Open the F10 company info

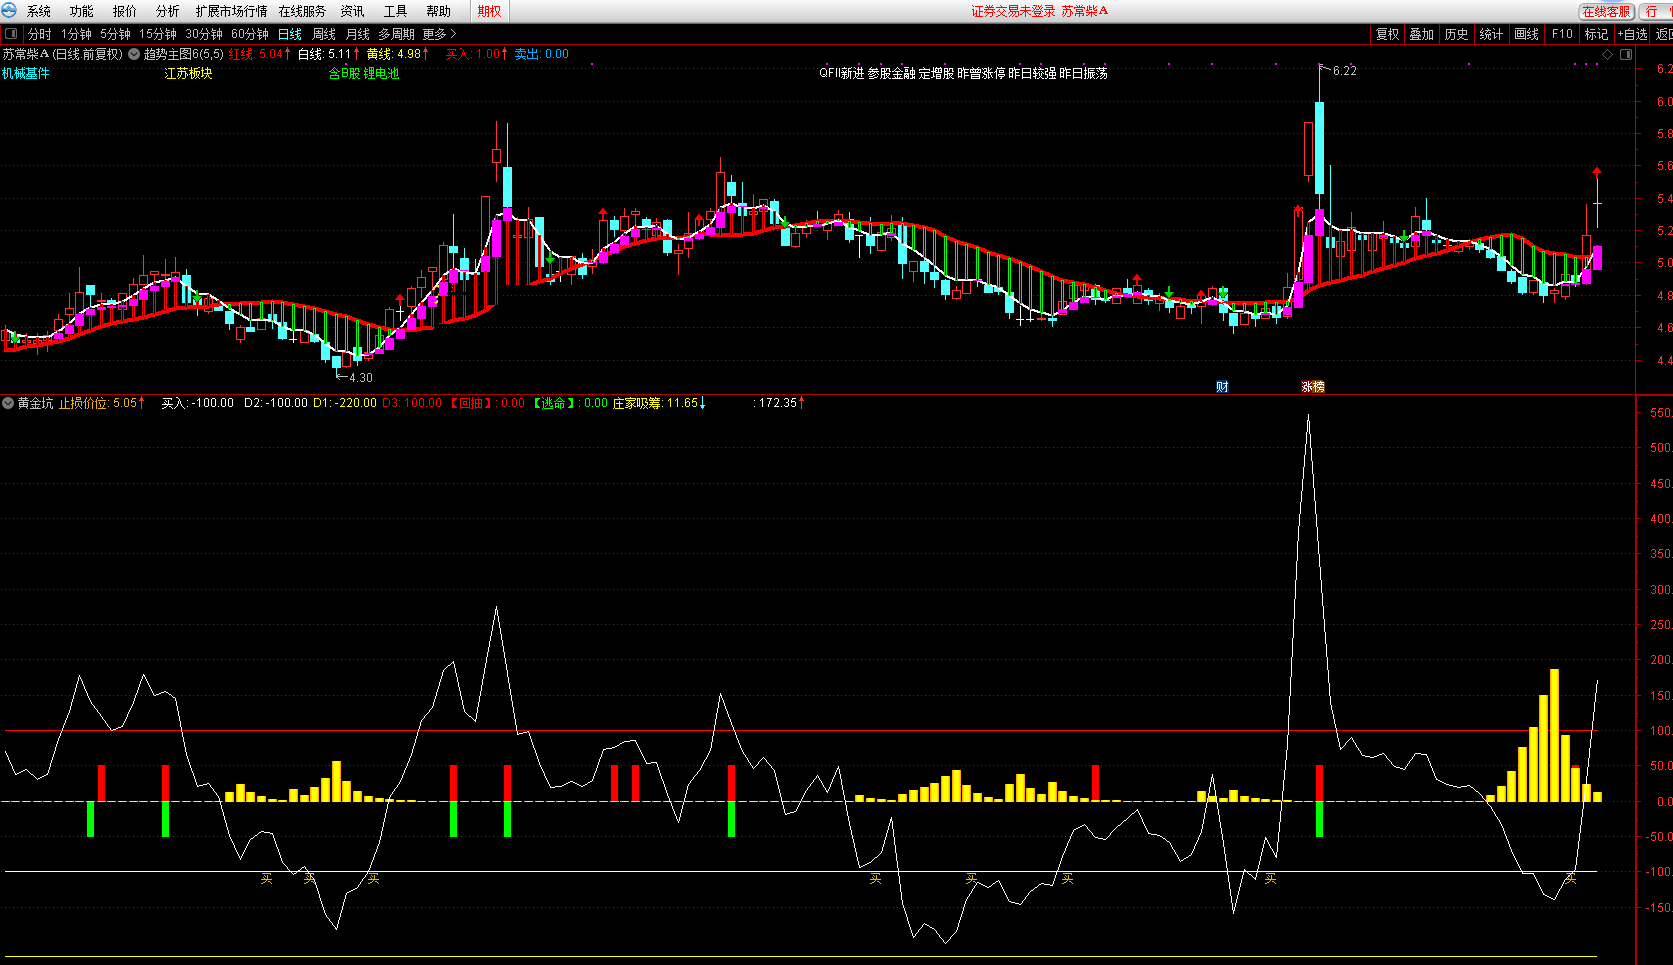click(x=1562, y=34)
